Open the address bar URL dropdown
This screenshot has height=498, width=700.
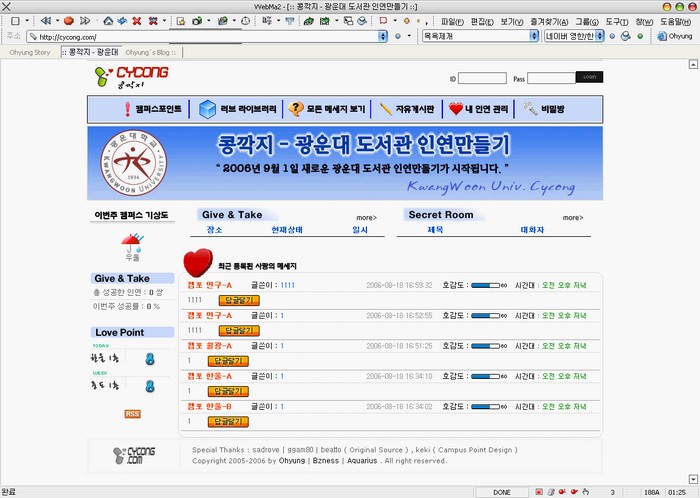[383, 36]
